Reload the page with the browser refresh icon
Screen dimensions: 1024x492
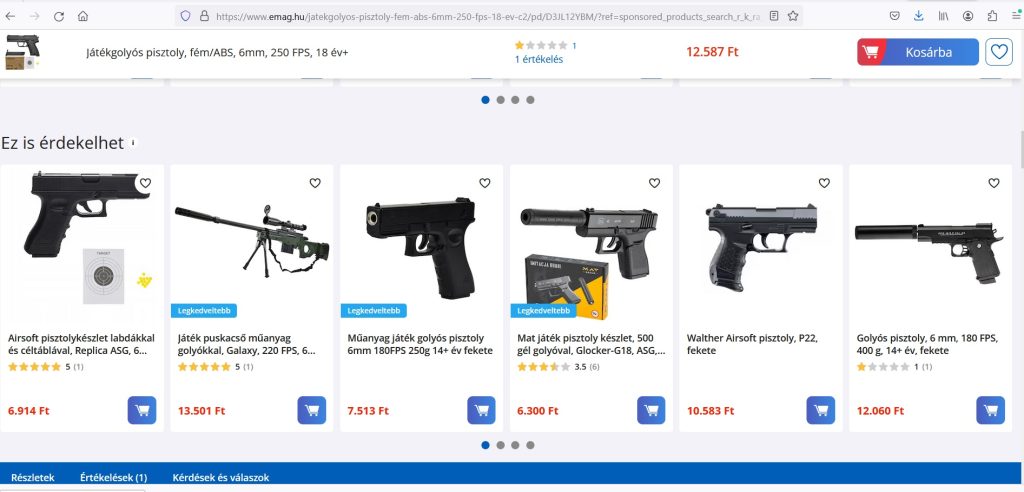click(x=59, y=16)
